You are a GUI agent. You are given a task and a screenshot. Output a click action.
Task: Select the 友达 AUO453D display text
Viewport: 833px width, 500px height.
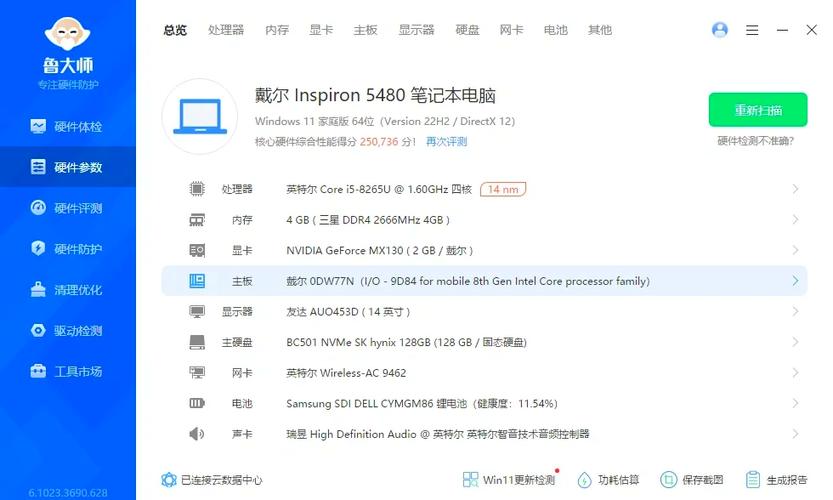[x=348, y=312]
